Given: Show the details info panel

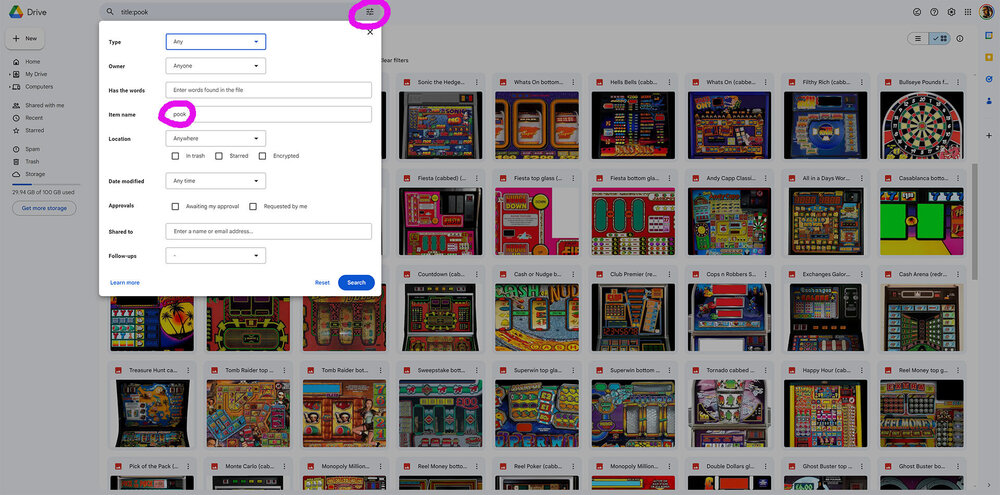Looking at the screenshot, I should (960, 38).
